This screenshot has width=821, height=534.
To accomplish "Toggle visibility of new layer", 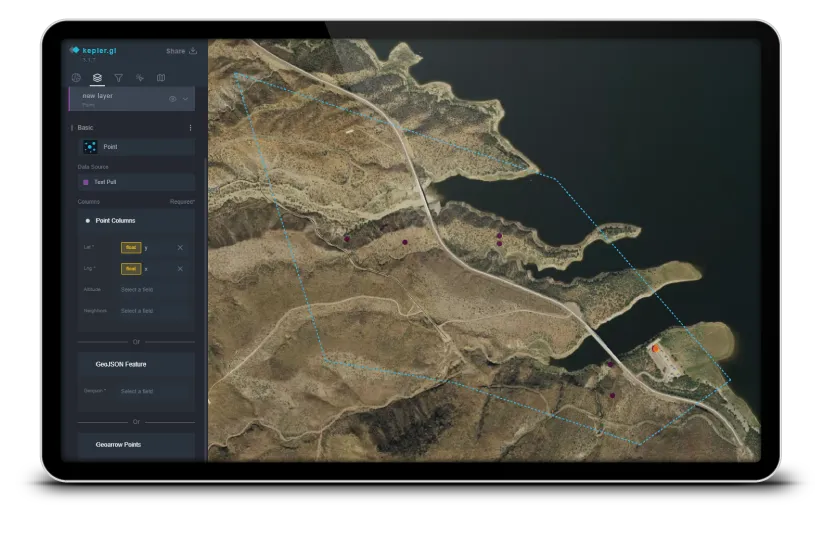I will pyautogui.click(x=173, y=99).
